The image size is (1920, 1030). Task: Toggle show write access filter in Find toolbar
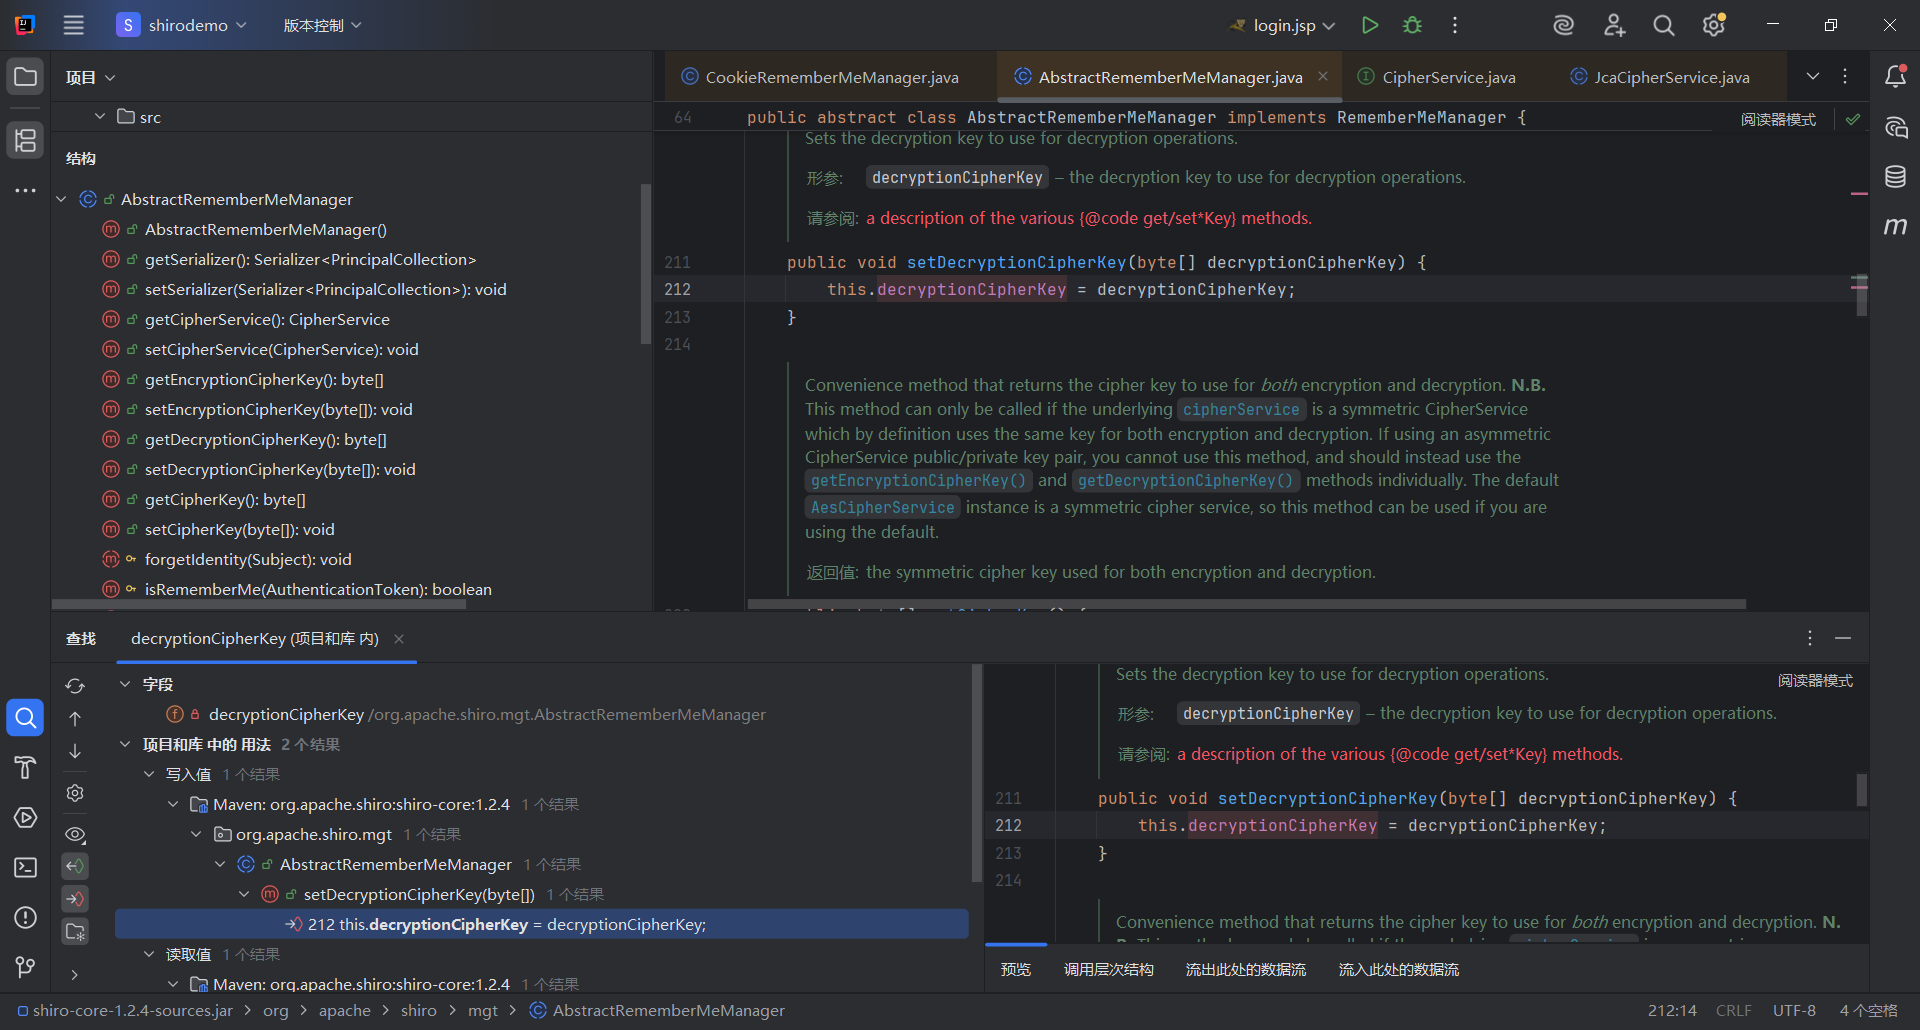[x=75, y=899]
